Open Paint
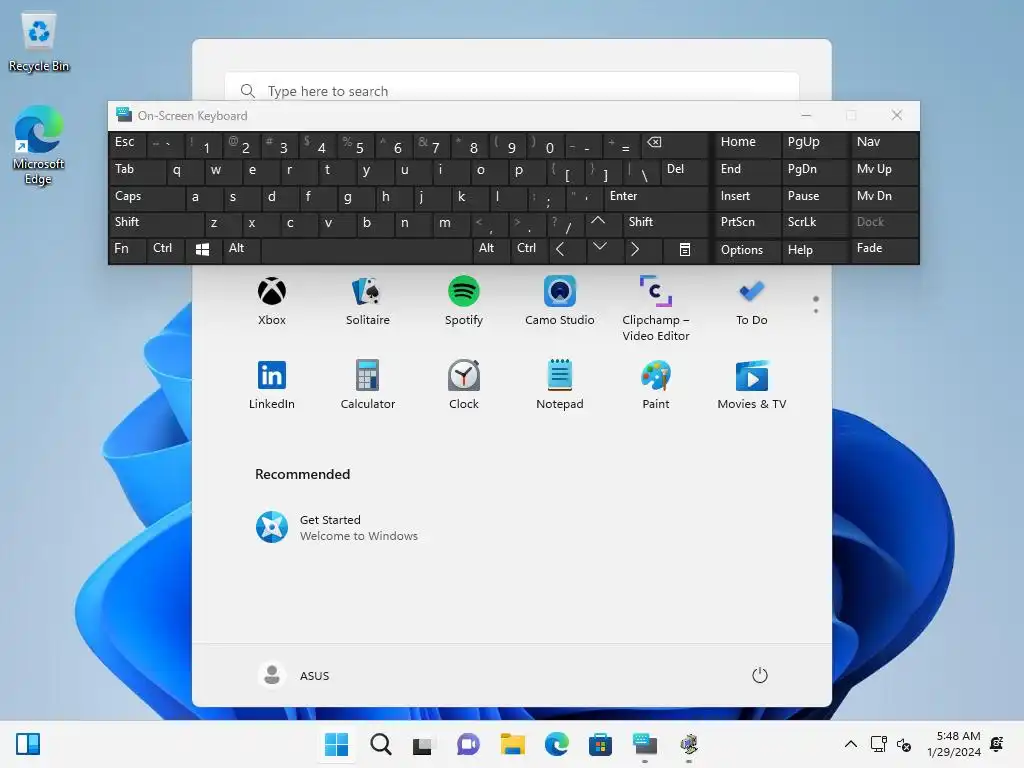 pos(656,385)
